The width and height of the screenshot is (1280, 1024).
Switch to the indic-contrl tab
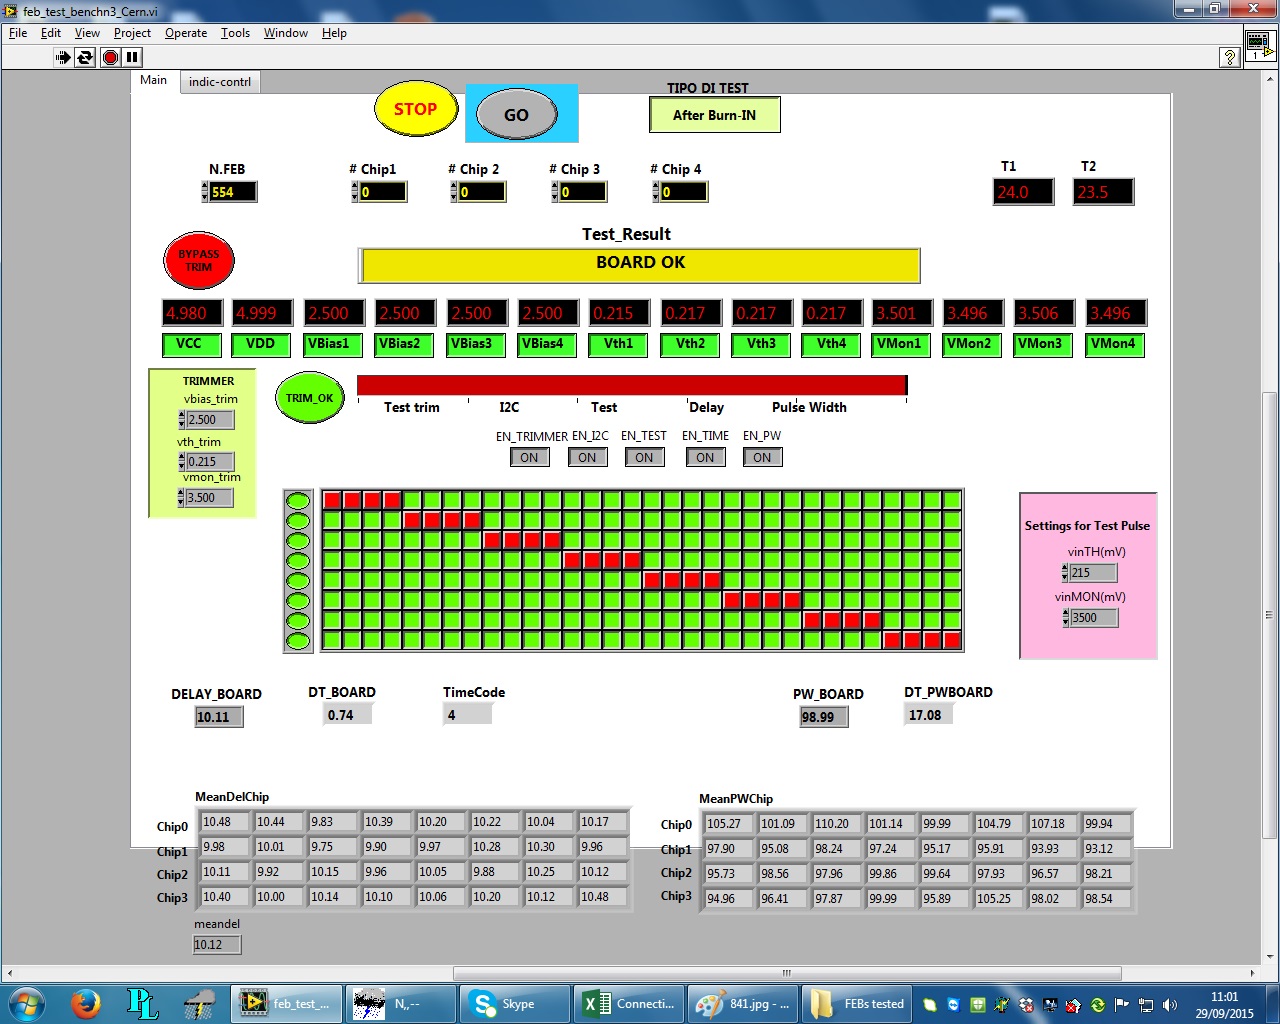[220, 82]
